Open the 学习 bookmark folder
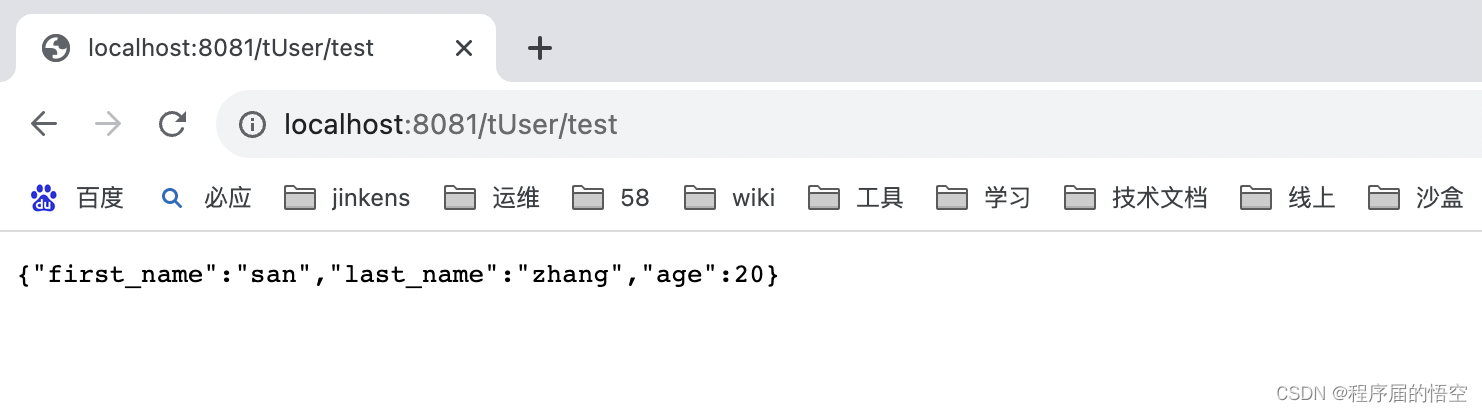The width and height of the screenshot is (1482, 412). 984,198
